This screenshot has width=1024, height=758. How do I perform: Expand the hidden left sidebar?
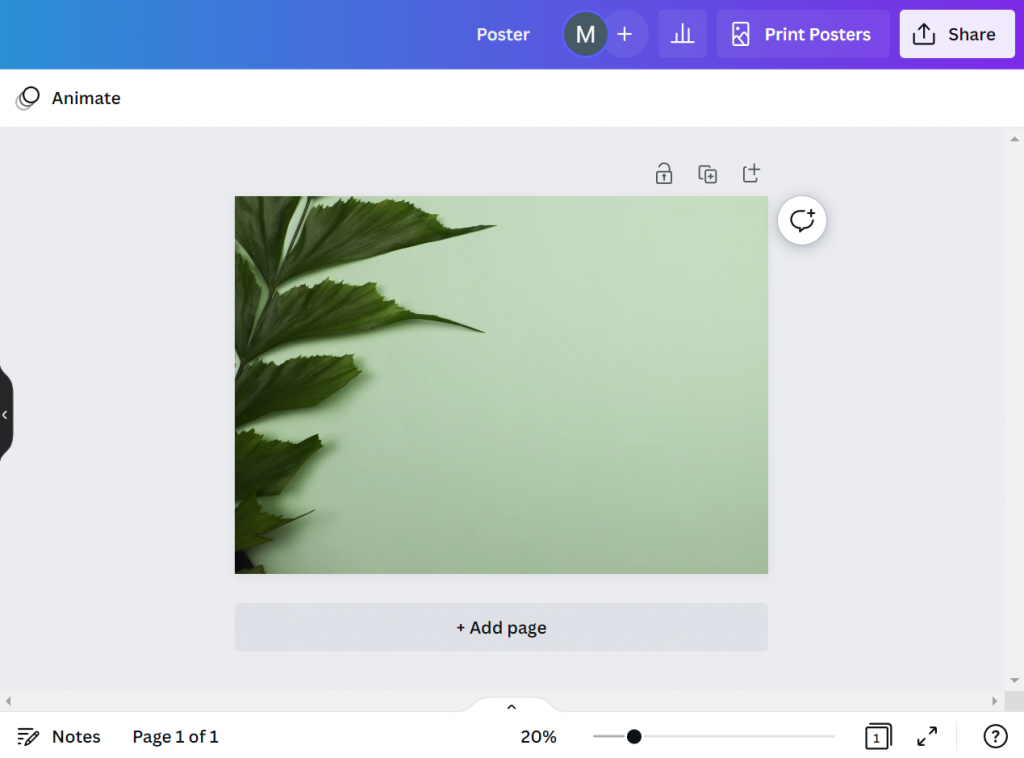(x=6, y=414)
